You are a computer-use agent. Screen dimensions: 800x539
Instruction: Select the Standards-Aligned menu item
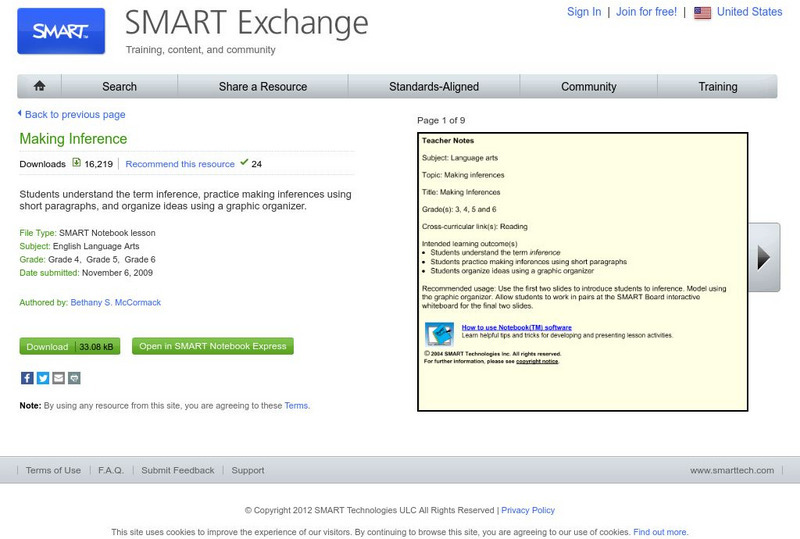[x=433, y=87]
